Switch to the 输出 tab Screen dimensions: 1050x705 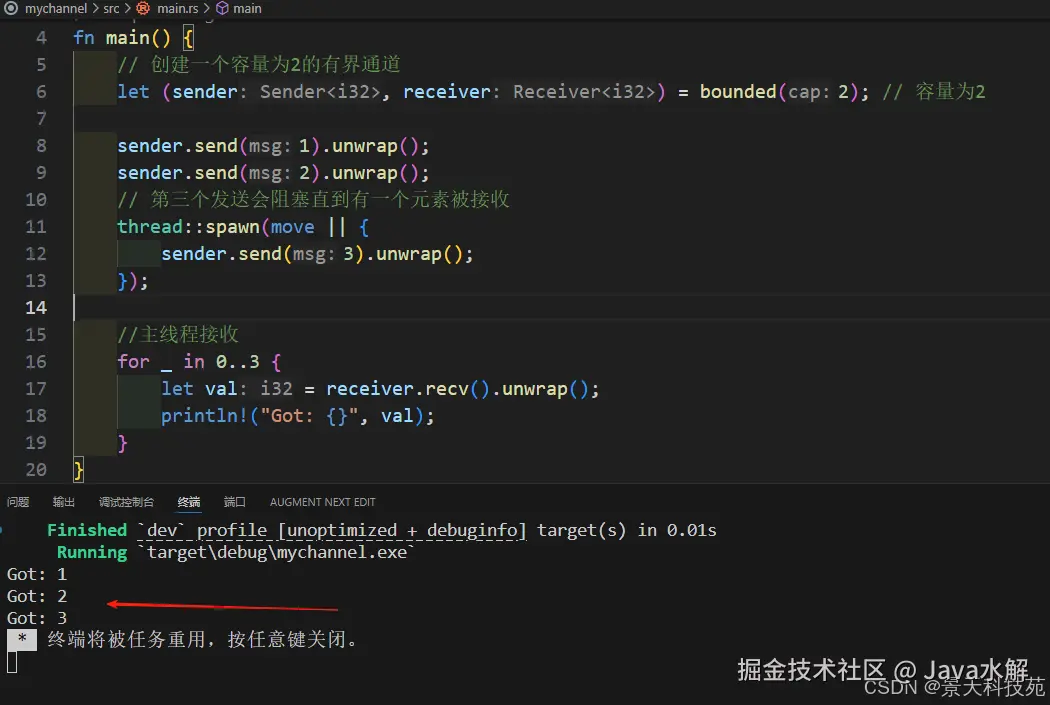(63, 502)
